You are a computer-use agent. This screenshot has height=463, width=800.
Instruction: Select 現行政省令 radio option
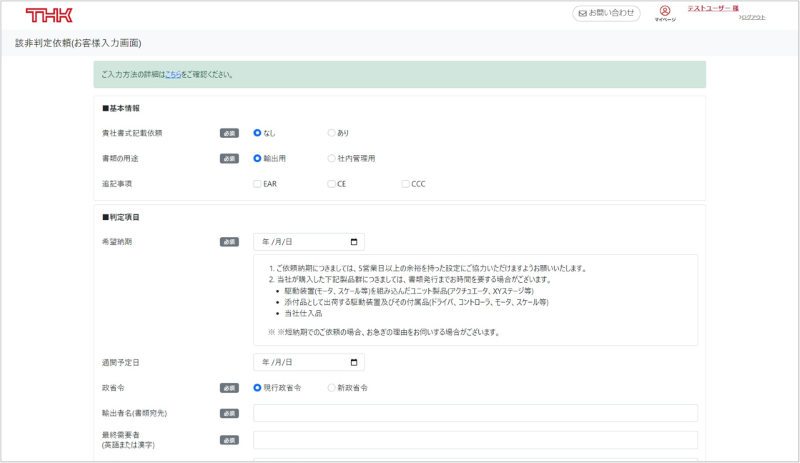[x=257, y=388]
